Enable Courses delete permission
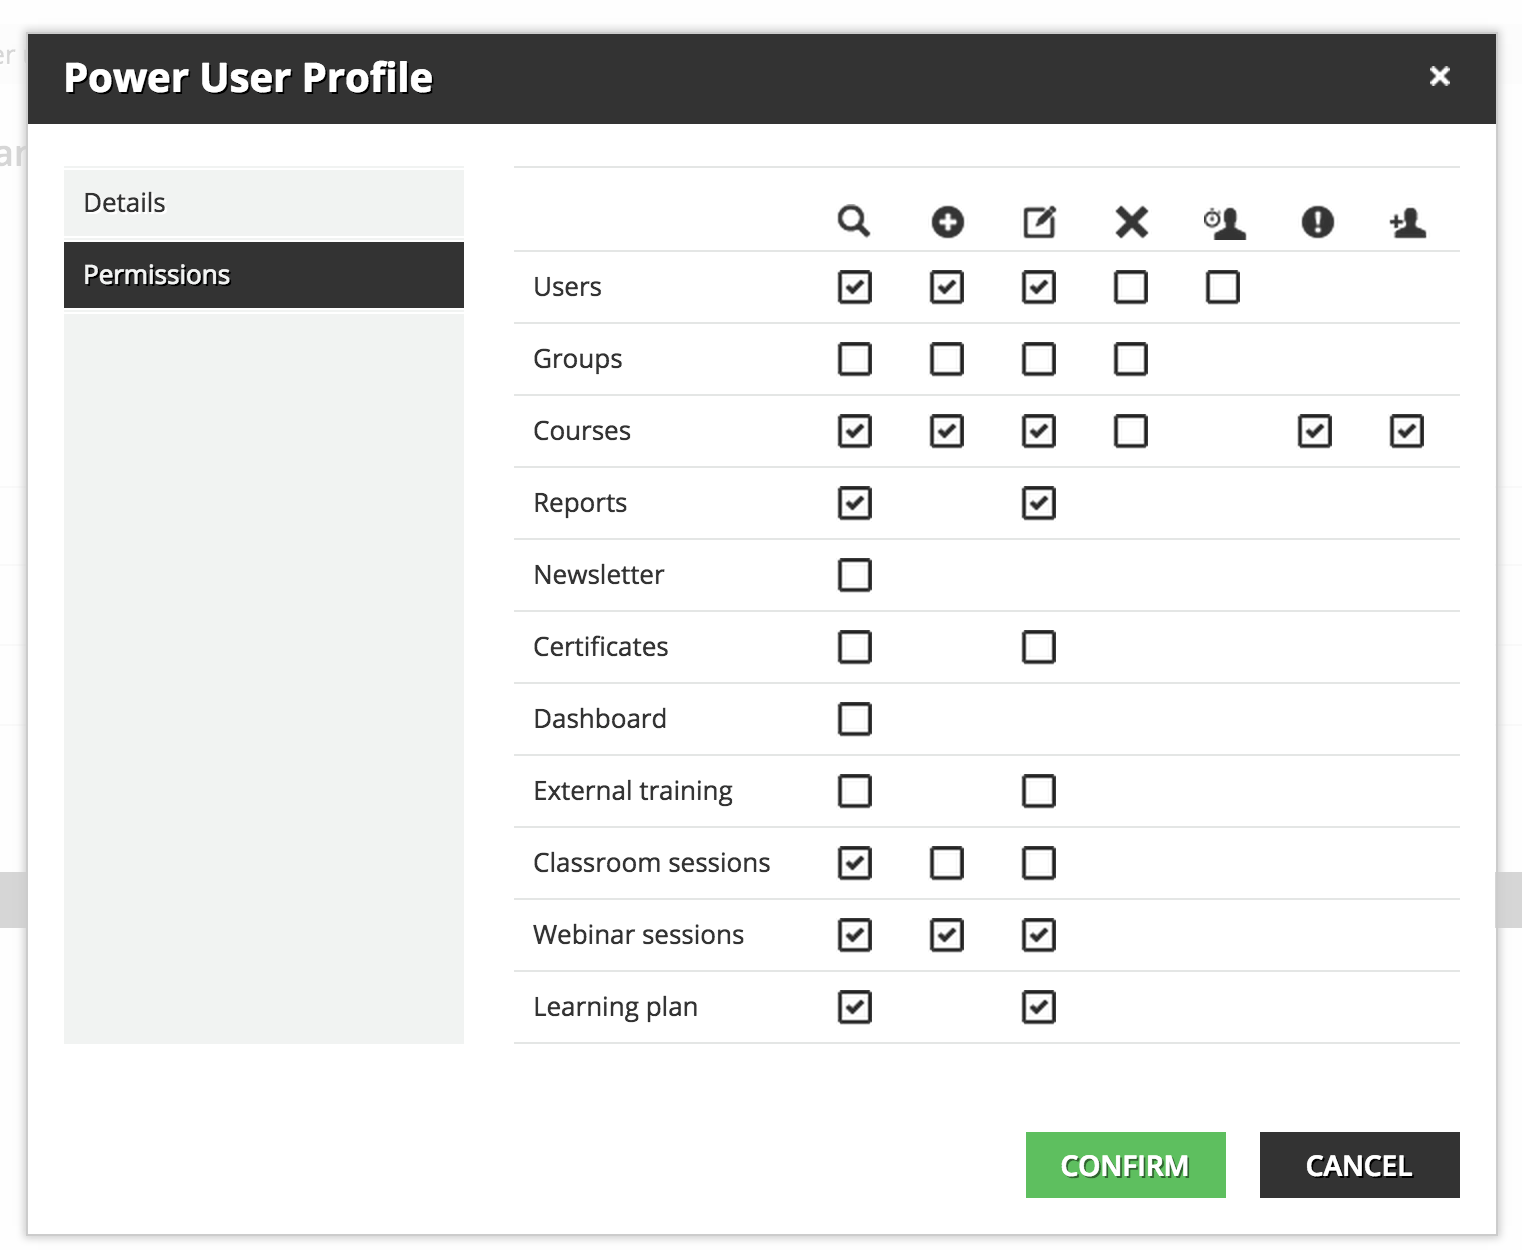 point(1131,431)
